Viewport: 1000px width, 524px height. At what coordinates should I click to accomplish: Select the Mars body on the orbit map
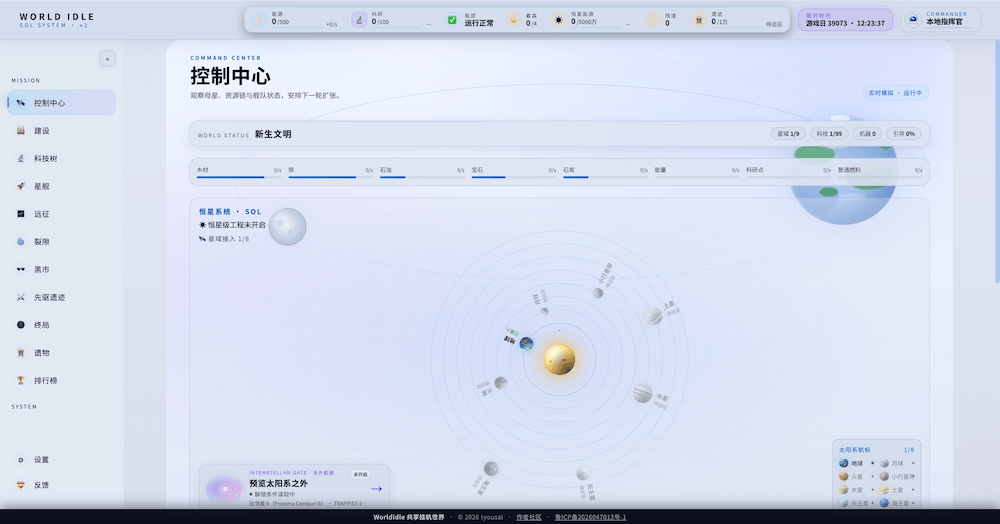click(x=501, y=383)
